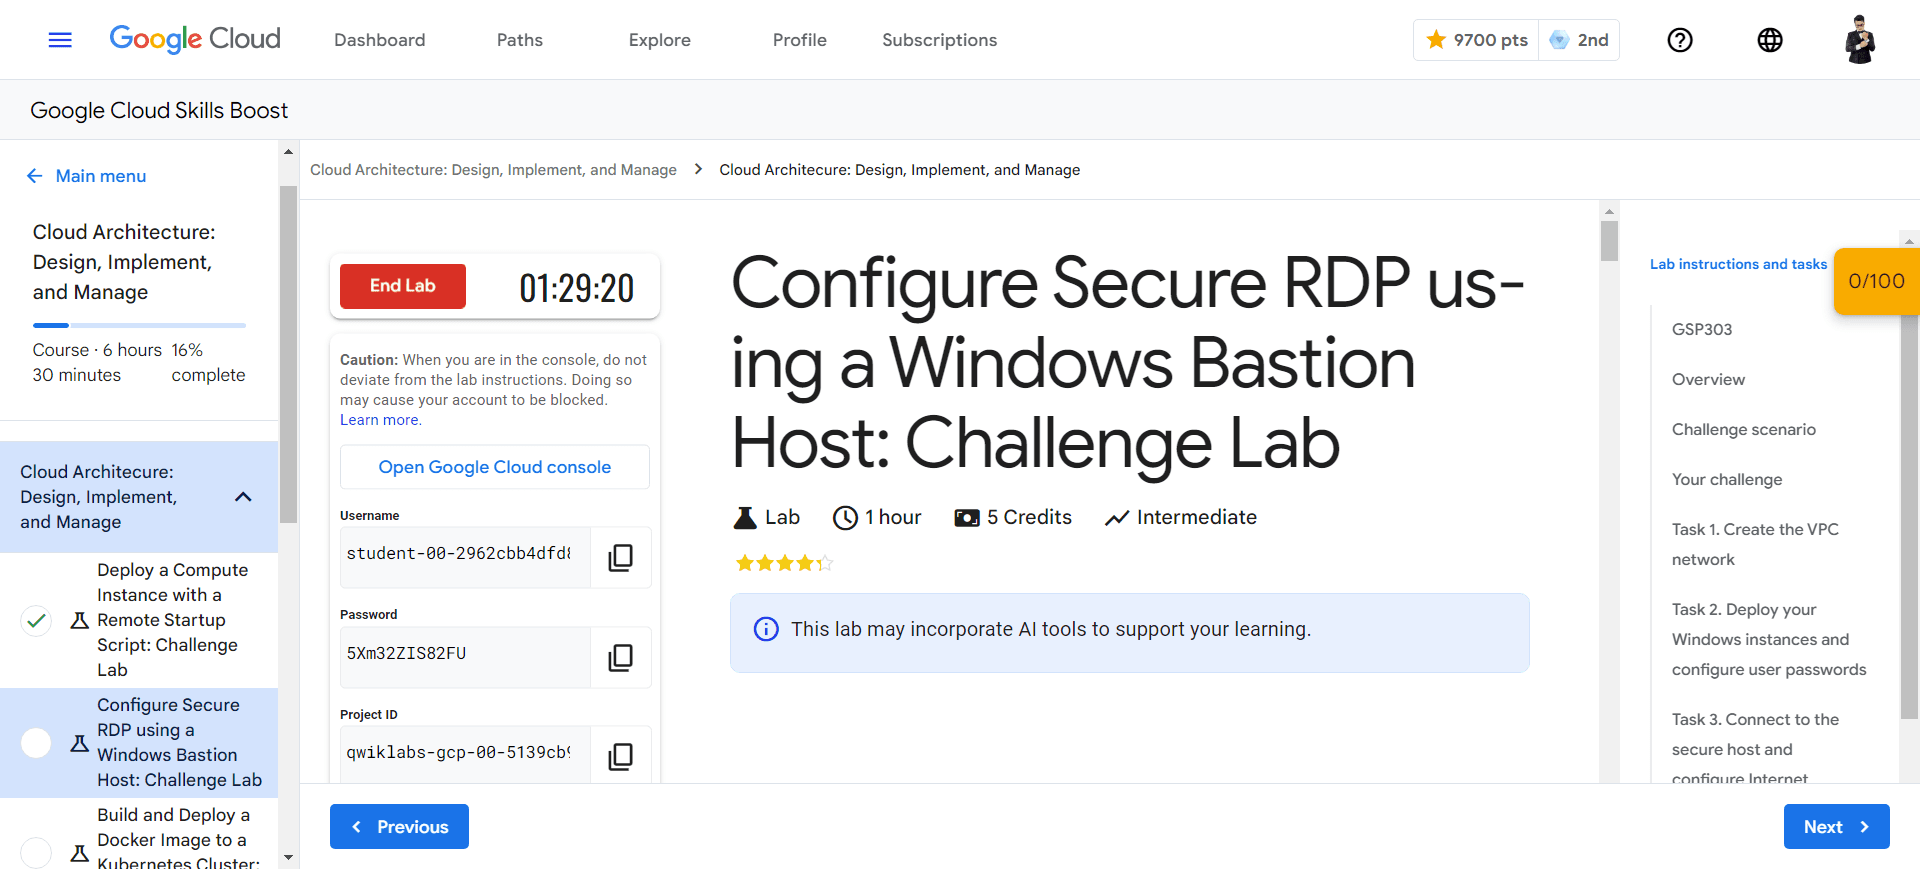This screenshot has height=869, width=1920.
Task: Click the Main menu link
Action: [101, 176]
